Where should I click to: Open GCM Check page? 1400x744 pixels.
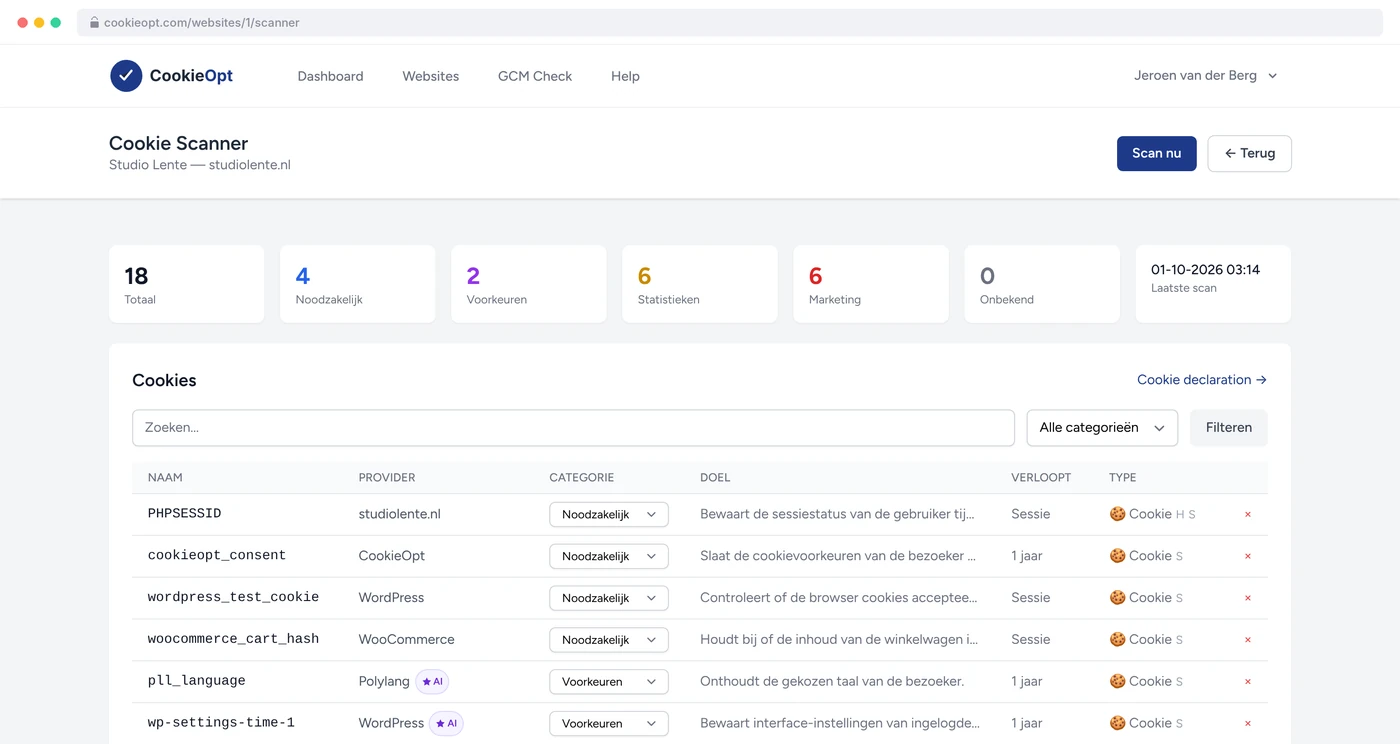point(535,76)
